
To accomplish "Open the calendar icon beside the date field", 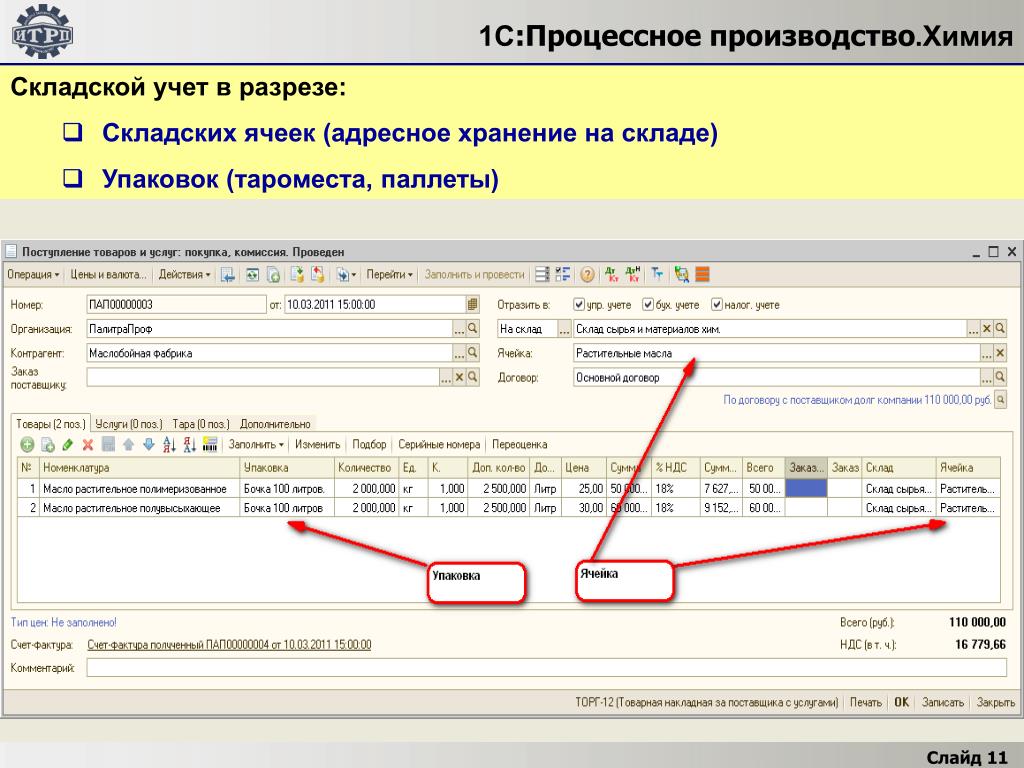I will 472,304.
